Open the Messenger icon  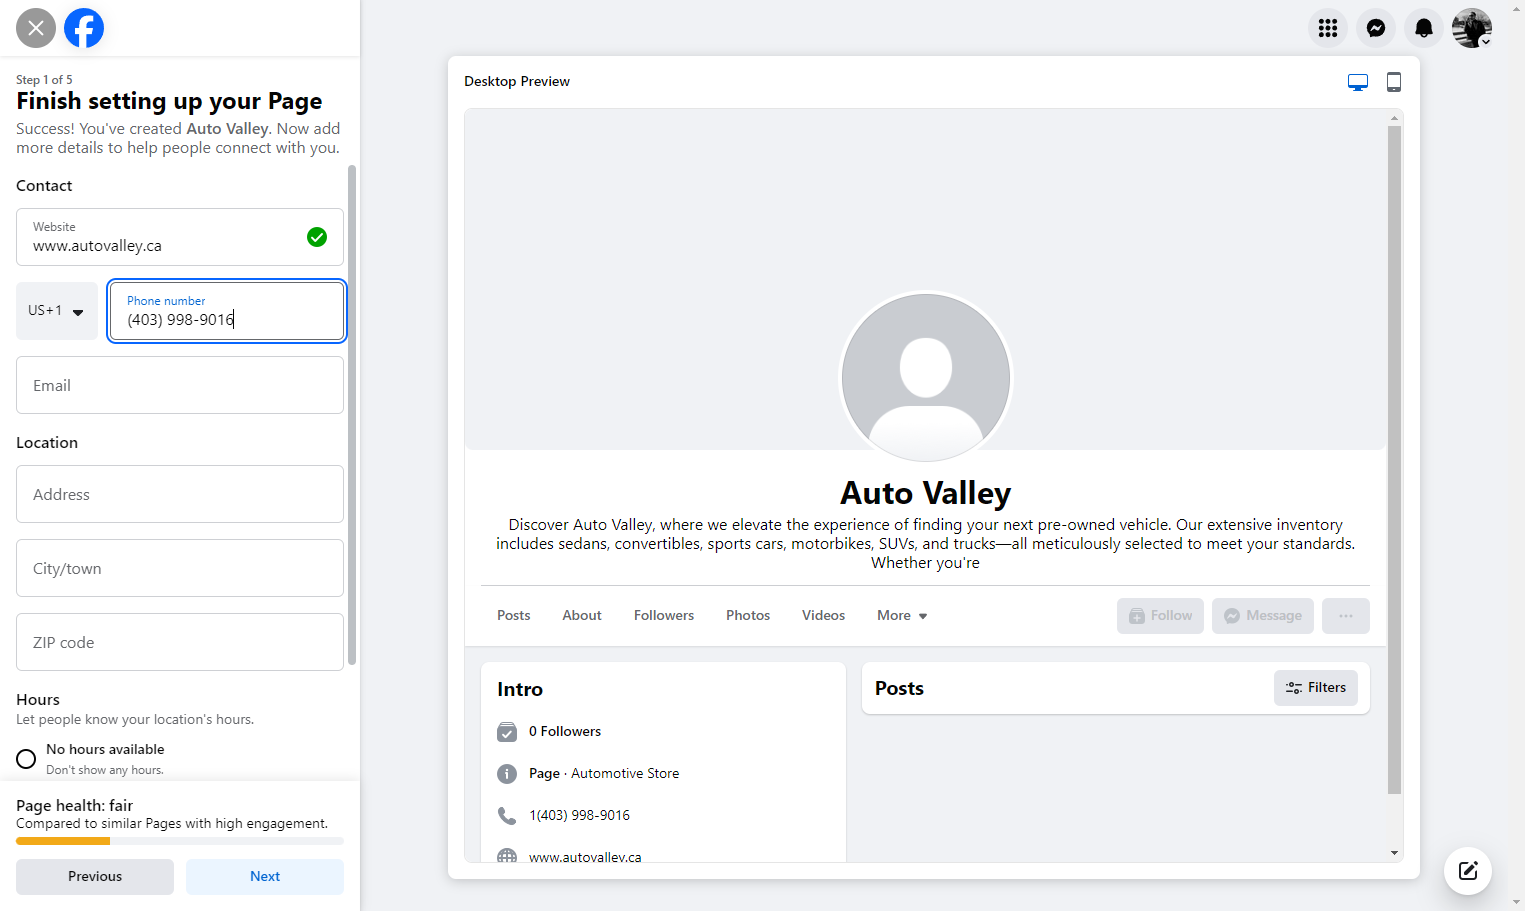coord(1376,28)
